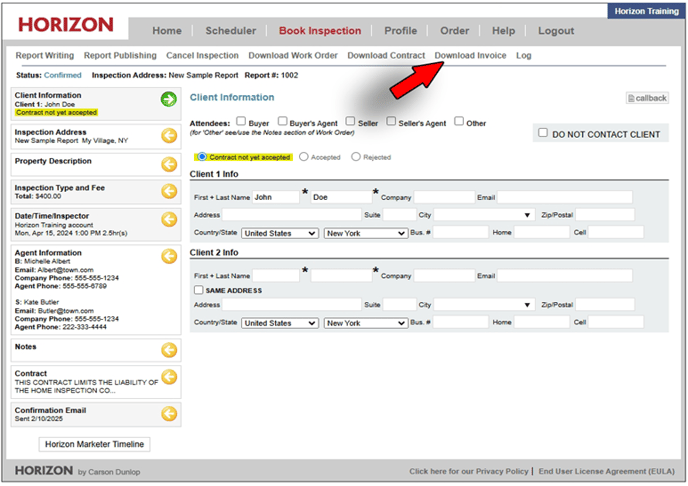Click yellow arrow icon for Property Description
Viewport: 688px width, 486px height.
169,164
